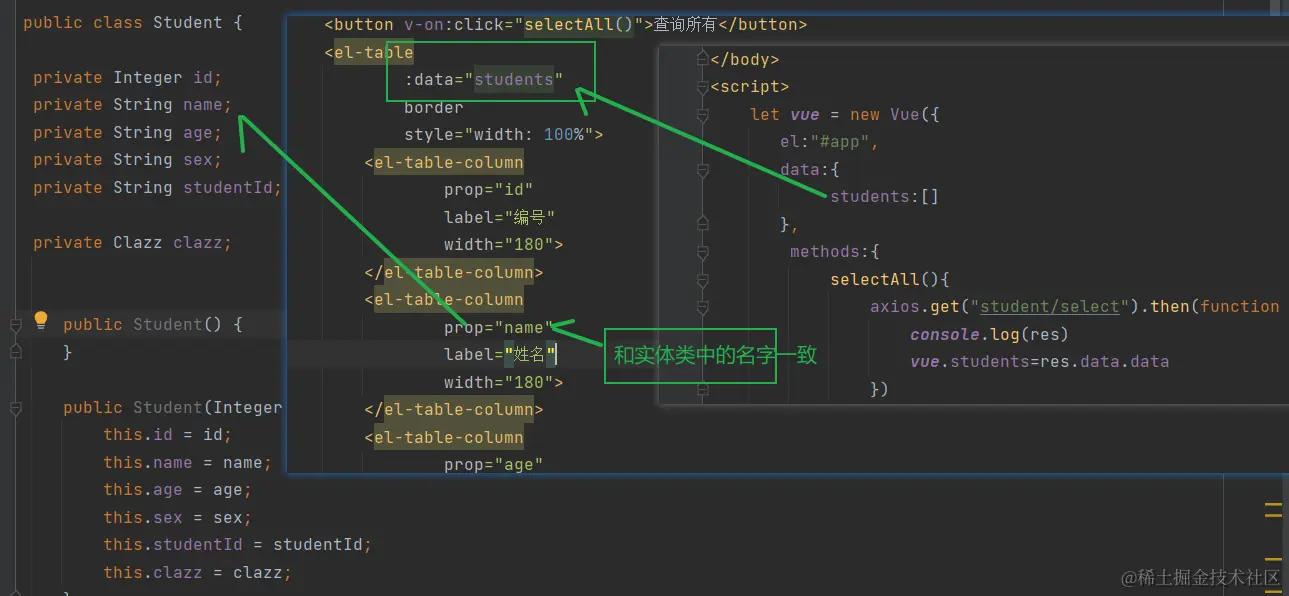Place cursor on "private String name;"
The image size is (1289, 596).
point(132,105)
